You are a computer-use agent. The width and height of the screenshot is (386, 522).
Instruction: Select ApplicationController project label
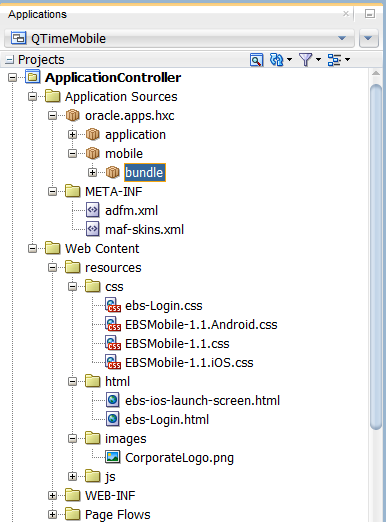tap(113, 78)
